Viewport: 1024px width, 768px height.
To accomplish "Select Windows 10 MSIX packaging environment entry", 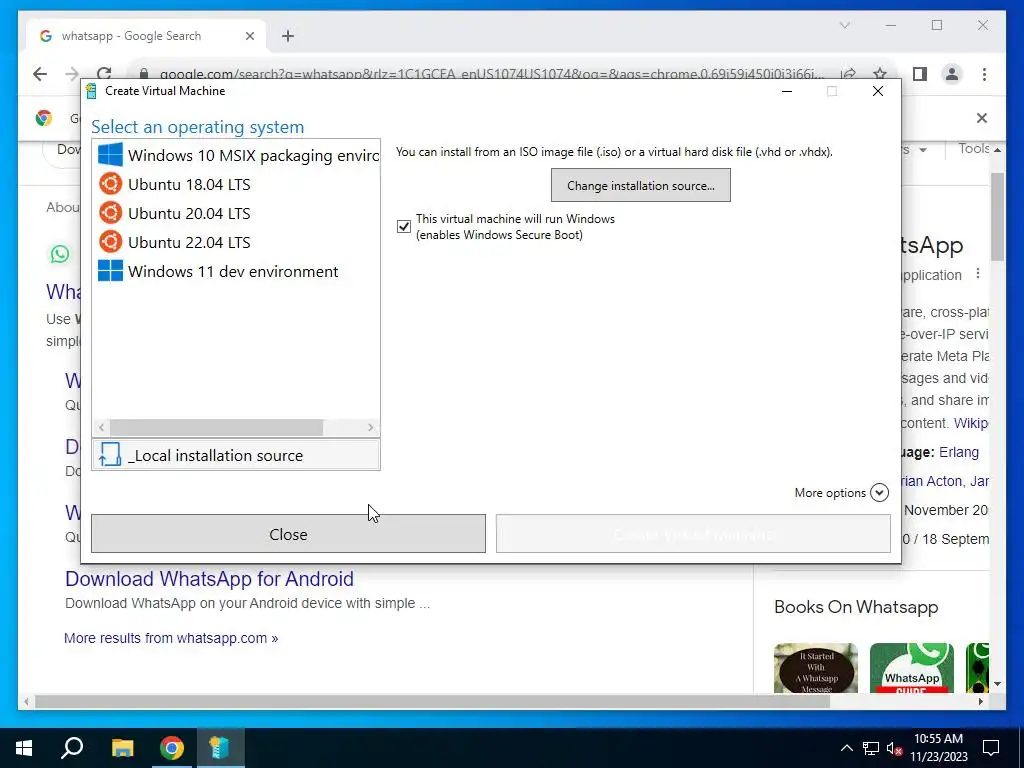I will (236, 155).
